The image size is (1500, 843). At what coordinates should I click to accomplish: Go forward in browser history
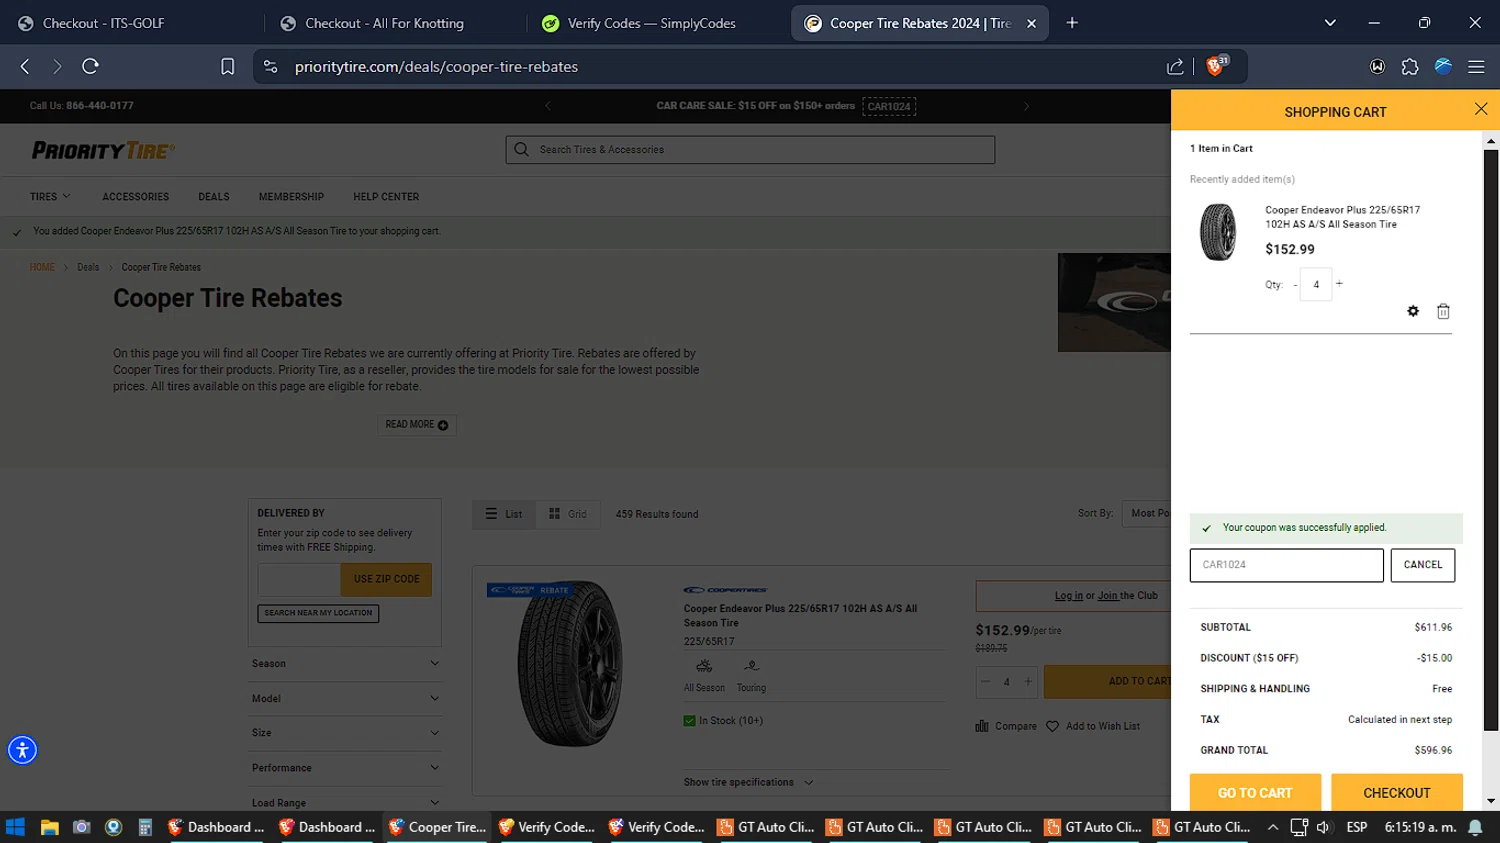tap(57, 66)
